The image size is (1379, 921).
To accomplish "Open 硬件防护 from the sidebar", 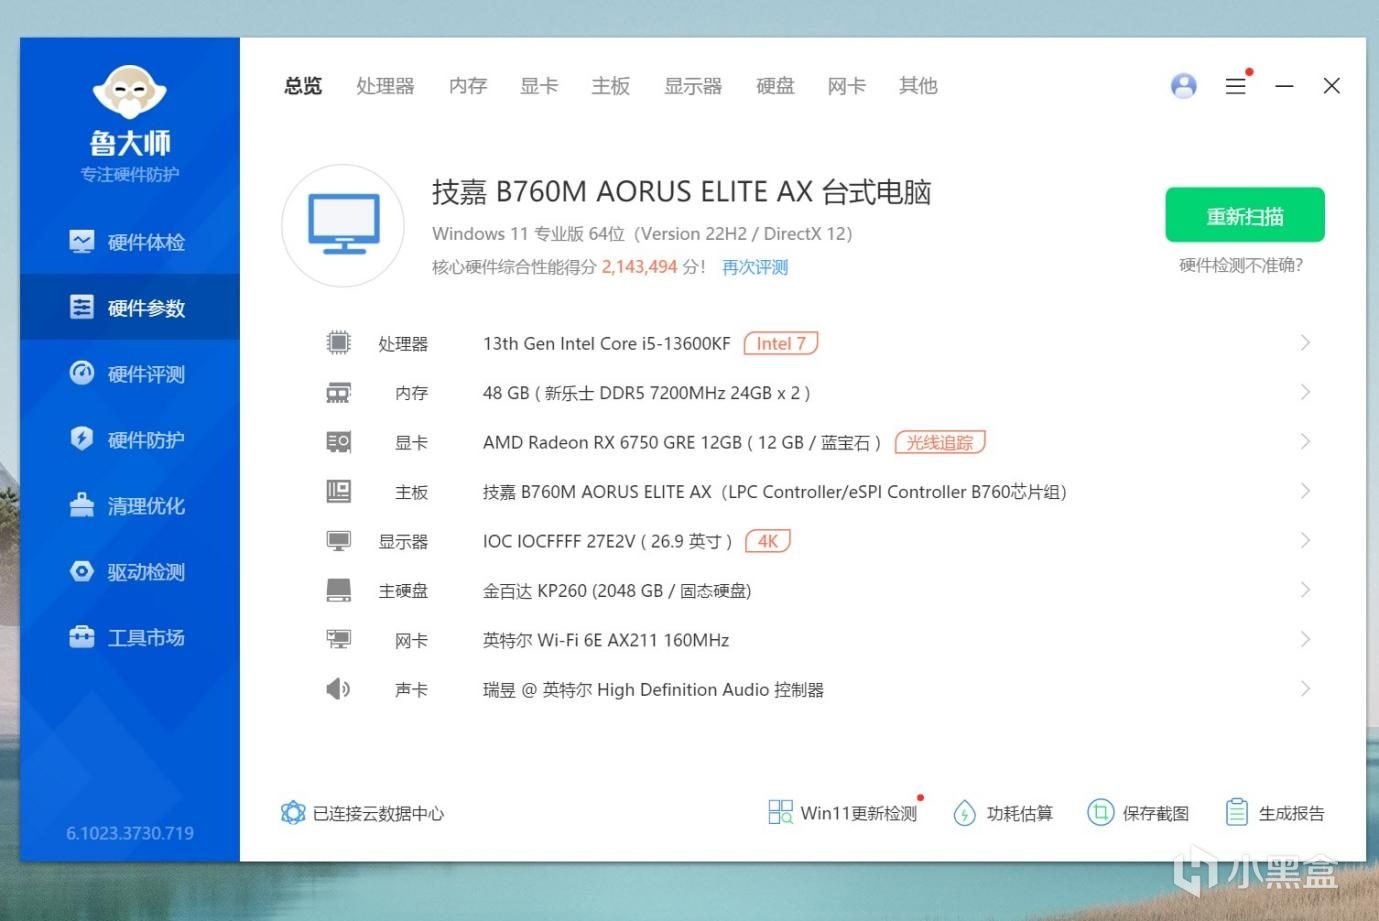I will coord(130,440).
